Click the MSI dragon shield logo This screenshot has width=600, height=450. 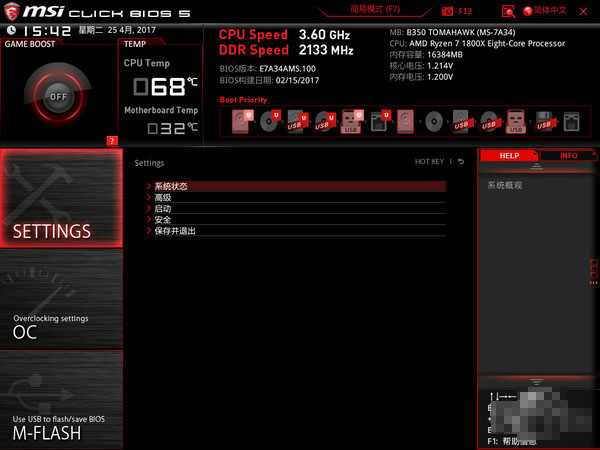coord(11,11)
